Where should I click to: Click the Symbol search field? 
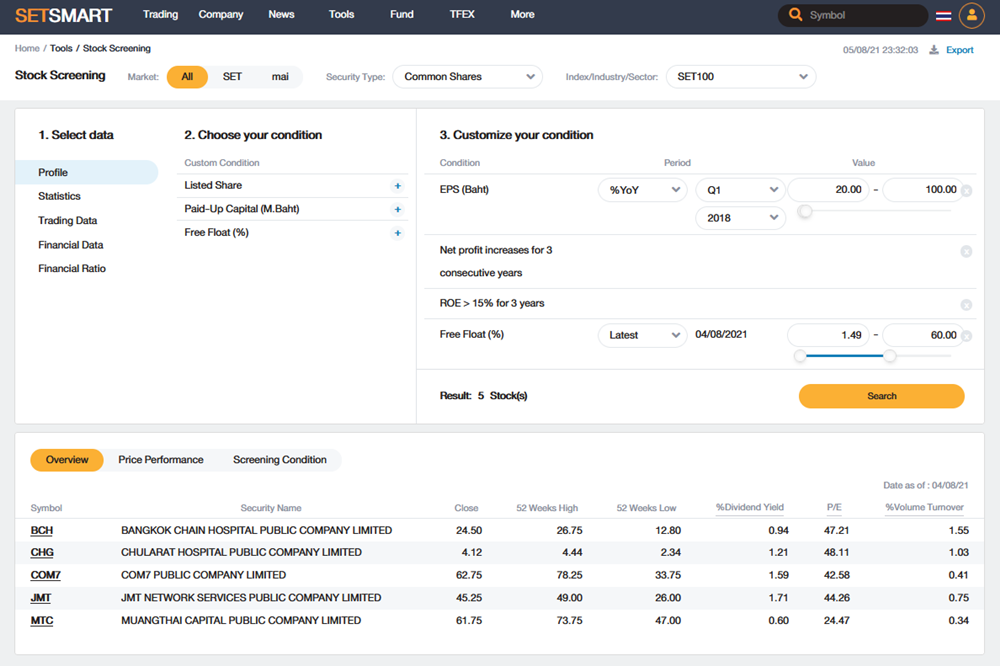(853, 15)
